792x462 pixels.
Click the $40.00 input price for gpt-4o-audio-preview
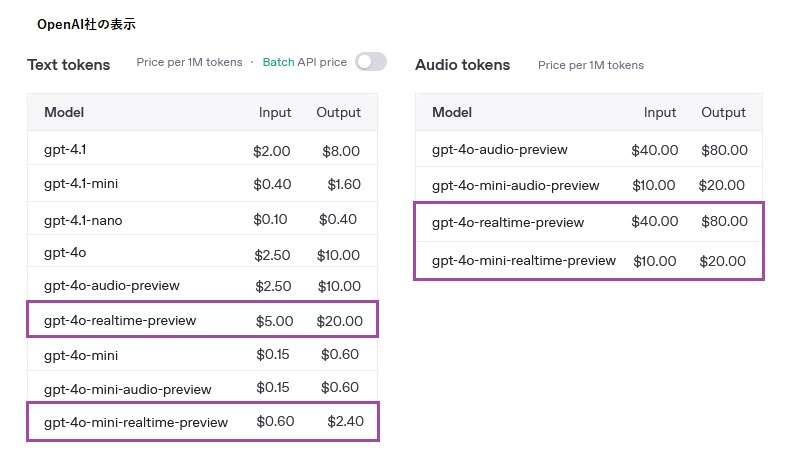coord(655,150)
